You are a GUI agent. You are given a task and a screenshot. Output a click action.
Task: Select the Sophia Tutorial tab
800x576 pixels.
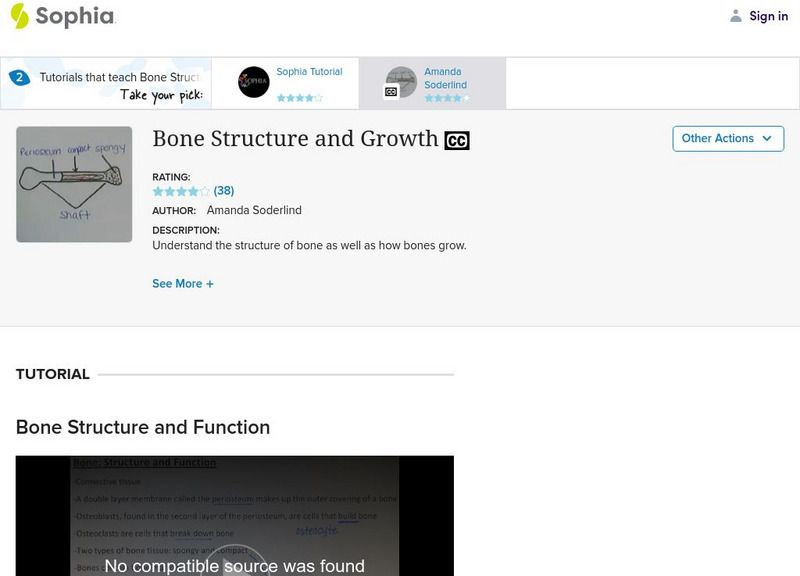coord(309,72)
